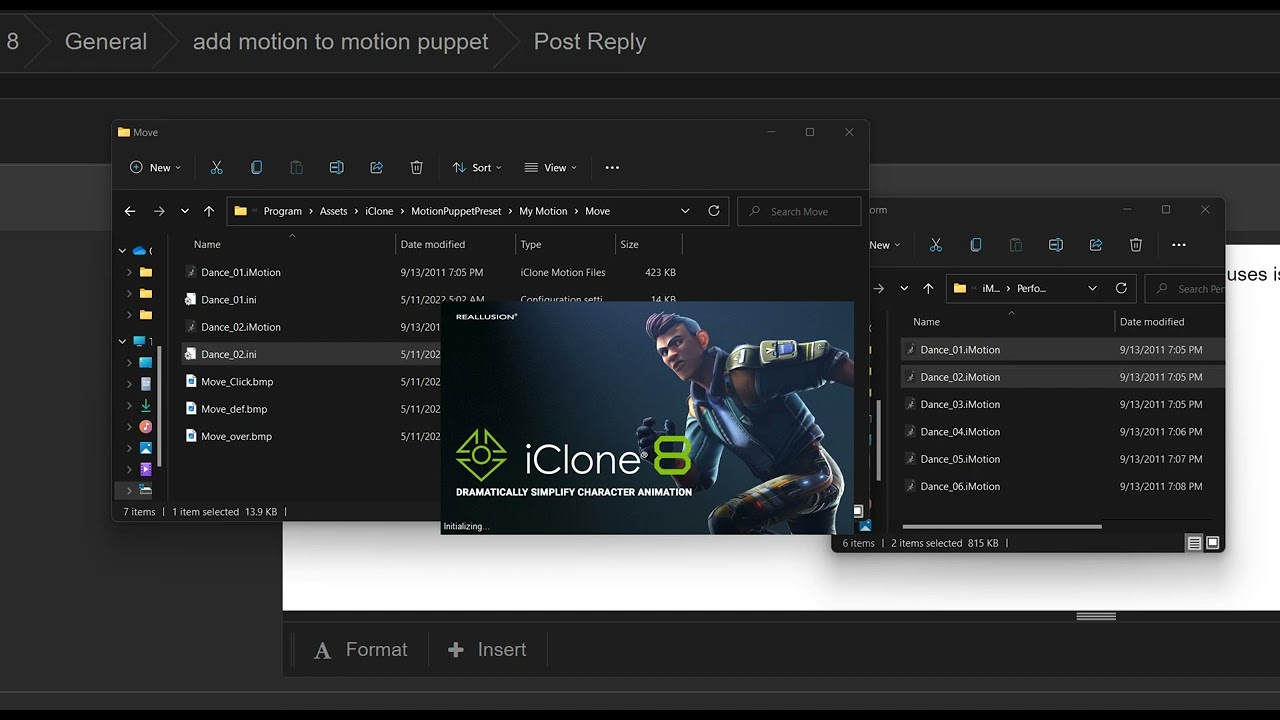
Task: Select Dance_01.ini in Move window
Action: (228, 299)
